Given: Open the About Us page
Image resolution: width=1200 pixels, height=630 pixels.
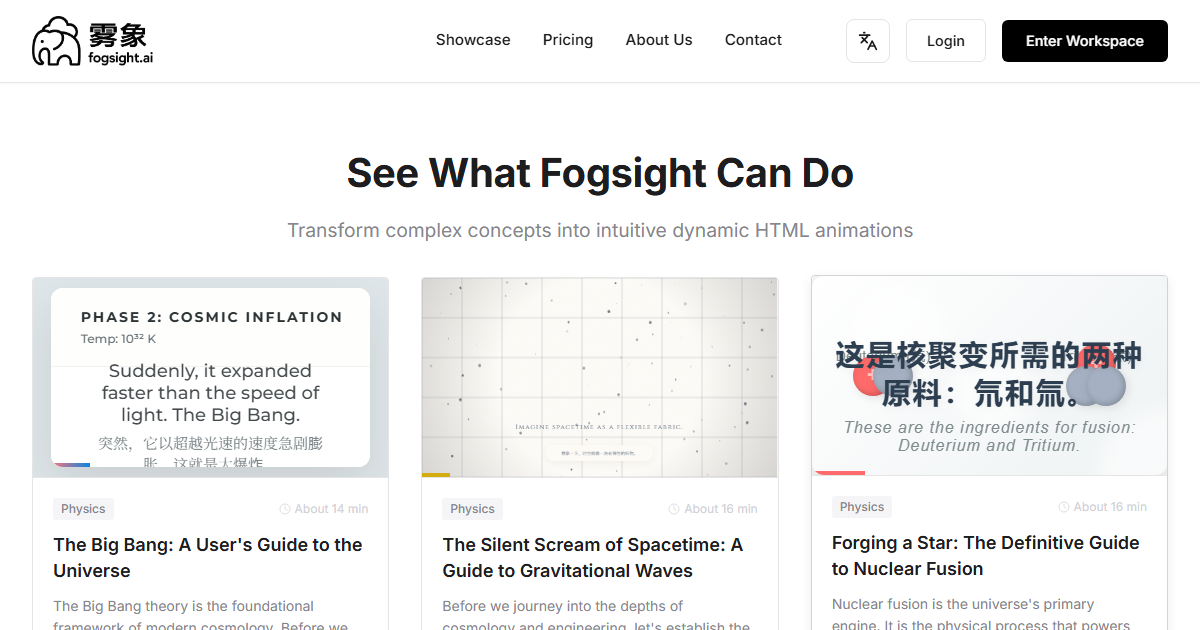Looking at the screenshot, I should point(659,40).
